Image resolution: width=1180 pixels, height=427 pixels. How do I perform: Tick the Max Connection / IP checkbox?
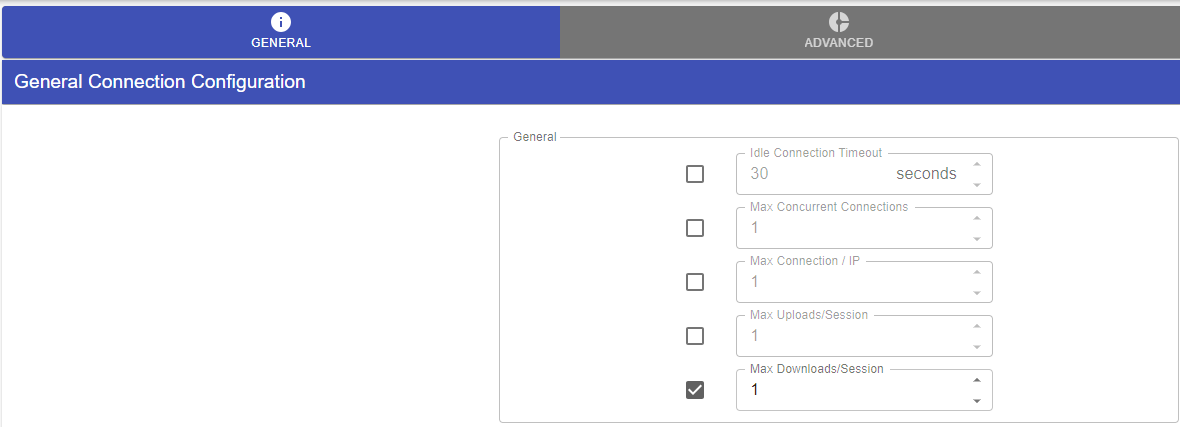point(695,282)
